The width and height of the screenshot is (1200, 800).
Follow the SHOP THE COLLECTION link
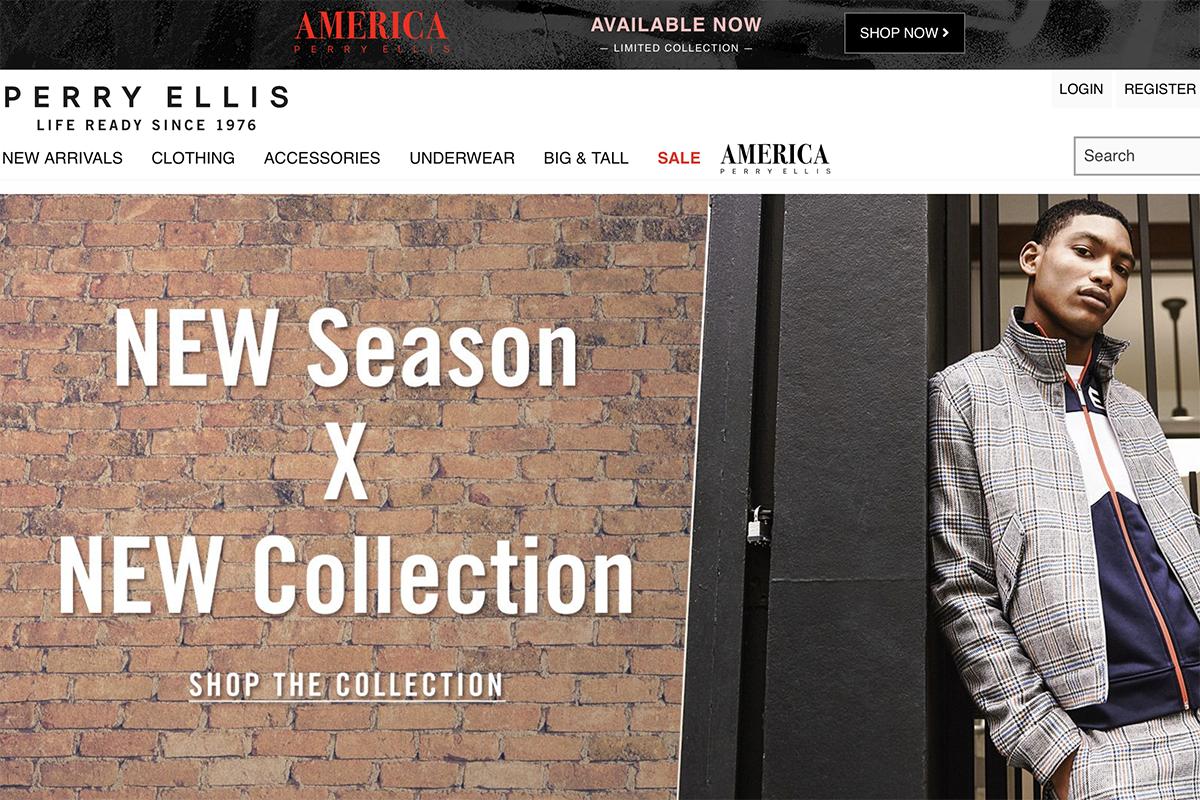(x=346, y=686)
